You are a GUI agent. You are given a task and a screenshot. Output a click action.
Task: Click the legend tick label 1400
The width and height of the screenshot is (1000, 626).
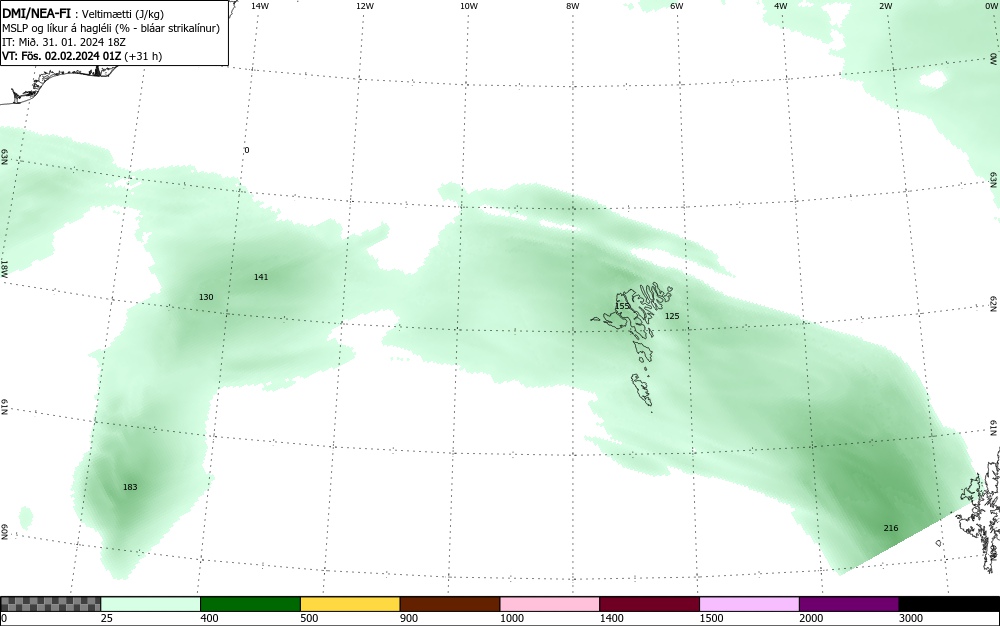click(x=612, y=618)
